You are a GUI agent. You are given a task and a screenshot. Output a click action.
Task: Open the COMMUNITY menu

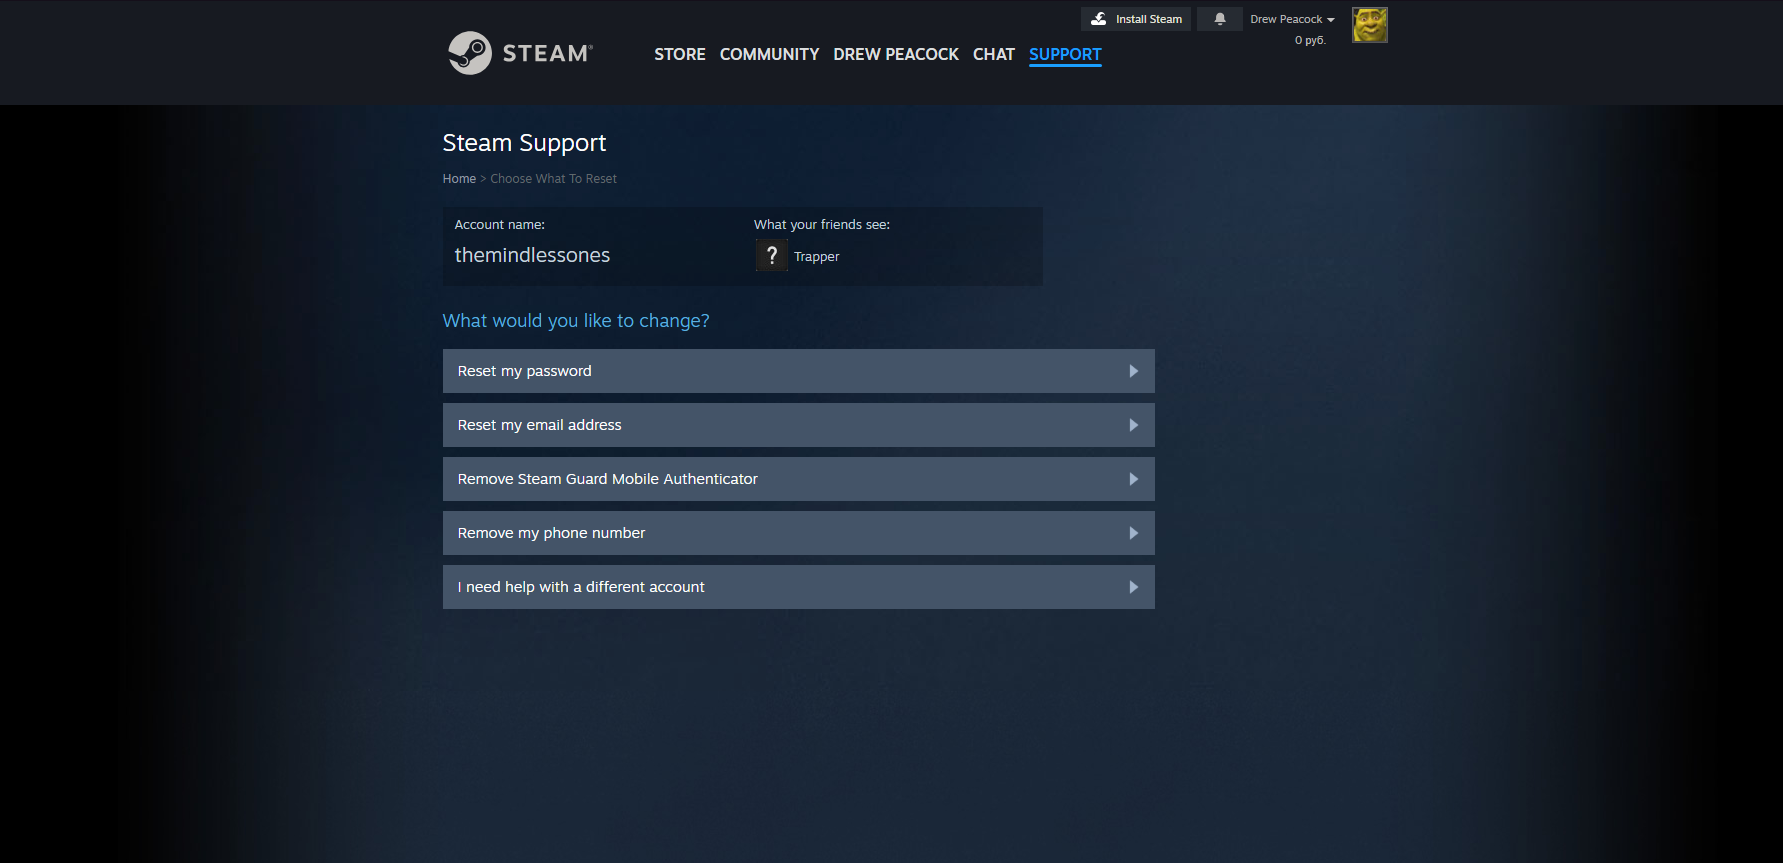(769, 54)
